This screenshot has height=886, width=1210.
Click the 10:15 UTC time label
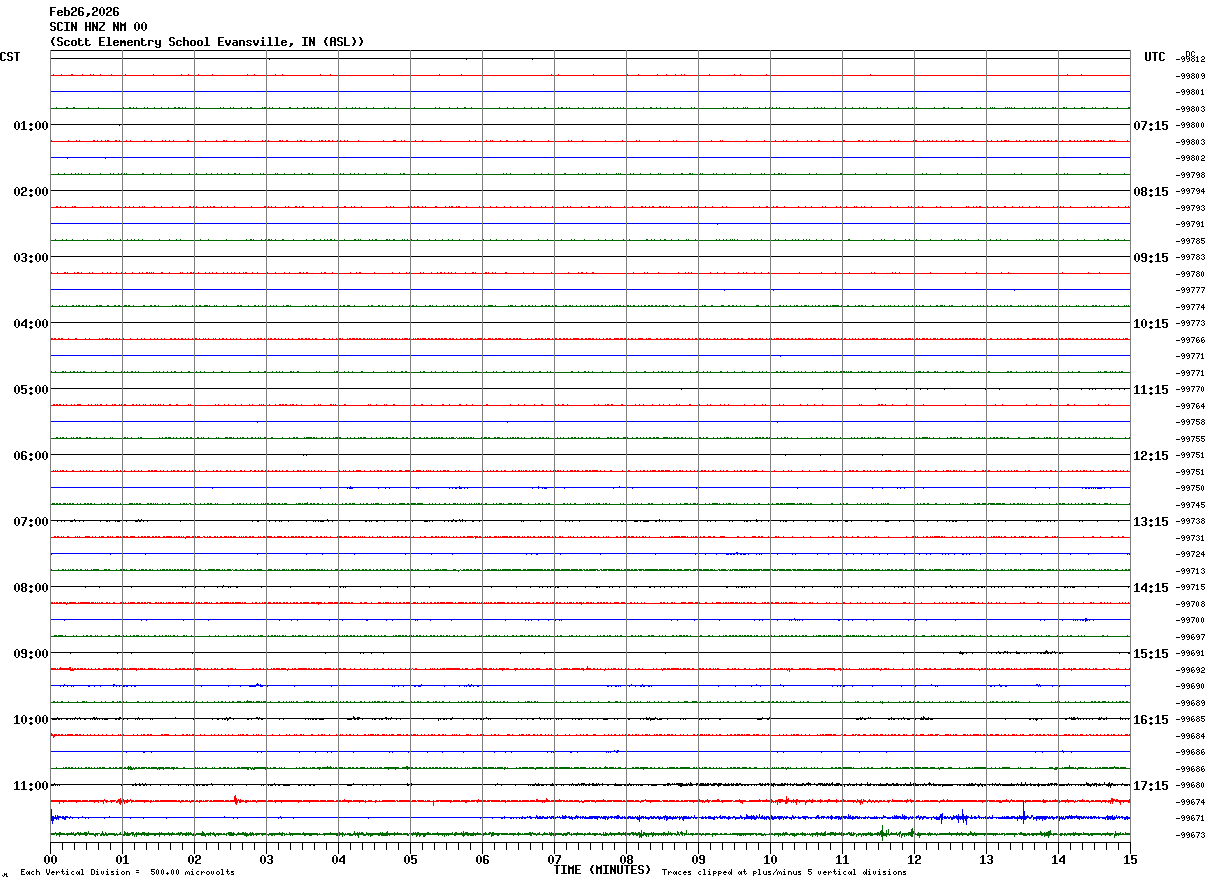pos(1150,324)
